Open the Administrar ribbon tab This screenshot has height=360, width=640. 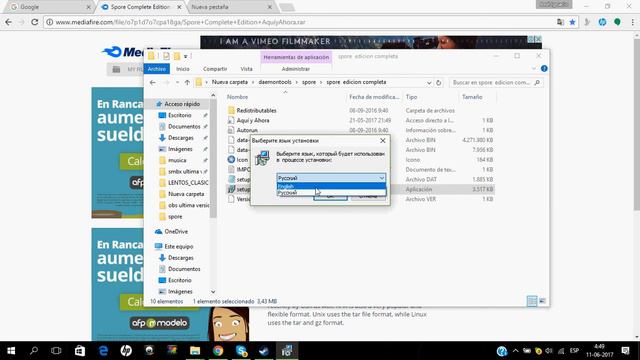click(296, 69)
